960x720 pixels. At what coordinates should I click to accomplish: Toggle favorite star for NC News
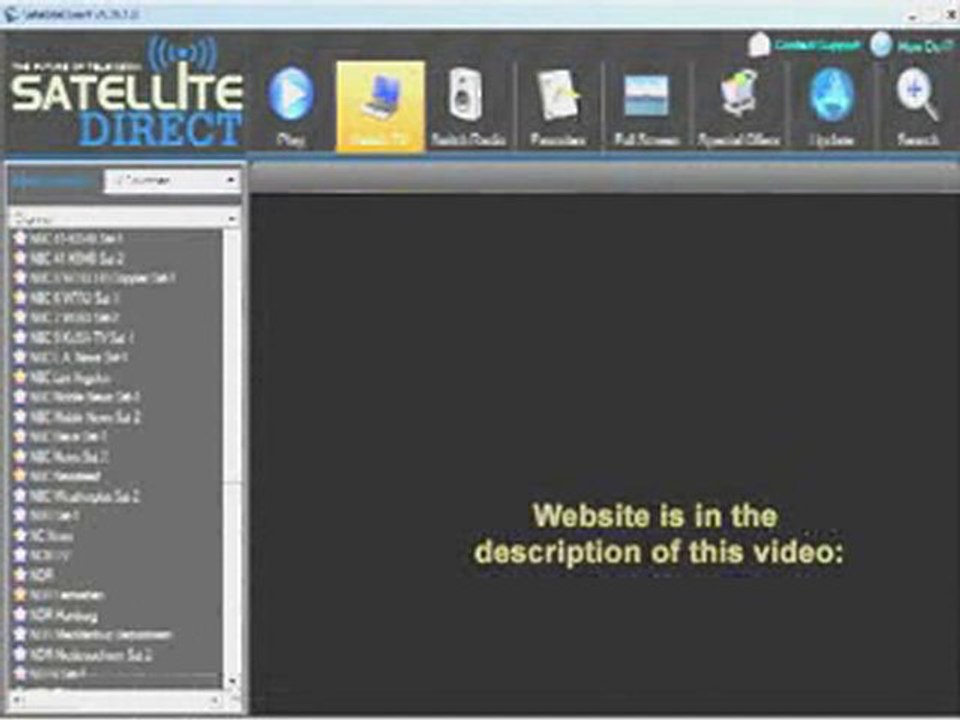tap(20, 535)
